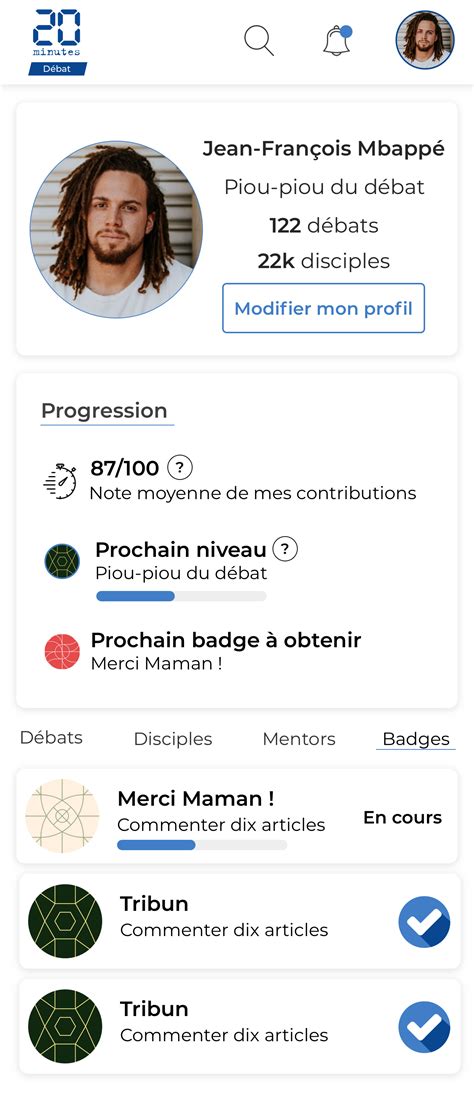Click the stopwatch icon beside 87/100
The width and height of the screenshot is (474, 1099).
coord(61,481)
